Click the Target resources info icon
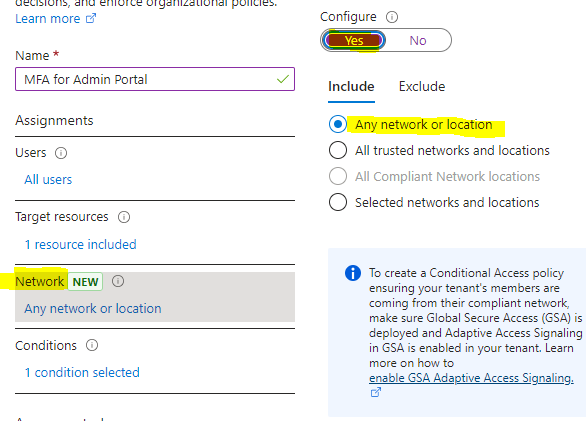Image resolution: width=586 pixels, height=421 pixels. point(124,217)
